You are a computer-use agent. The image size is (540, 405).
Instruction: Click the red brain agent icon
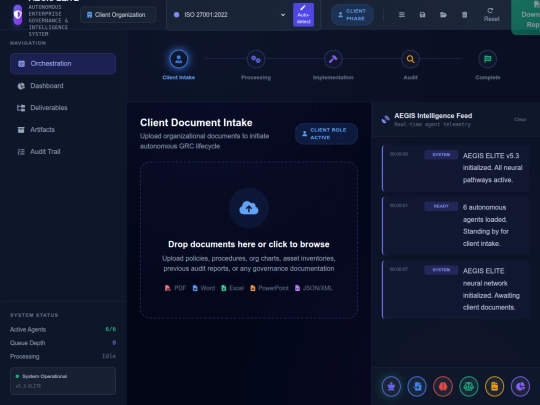pyautogui.click(x=443, y=386)
